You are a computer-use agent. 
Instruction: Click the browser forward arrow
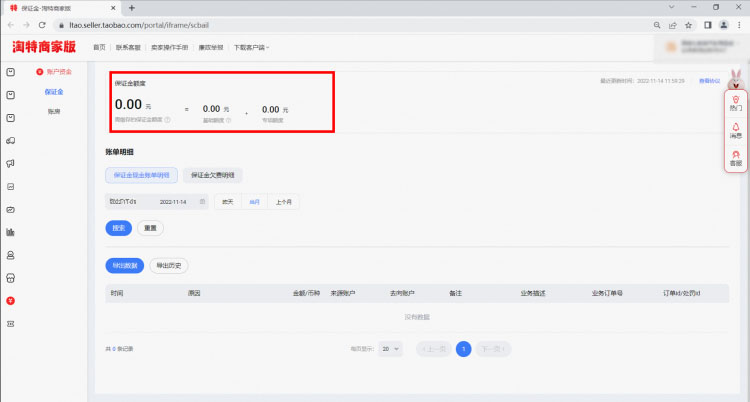click(26, 25)
